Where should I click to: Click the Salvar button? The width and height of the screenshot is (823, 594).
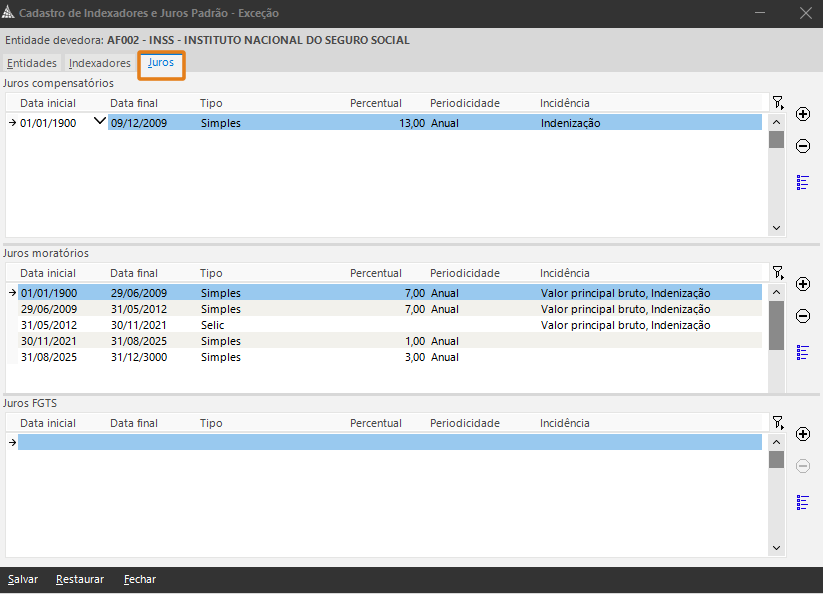click(23, 579)
